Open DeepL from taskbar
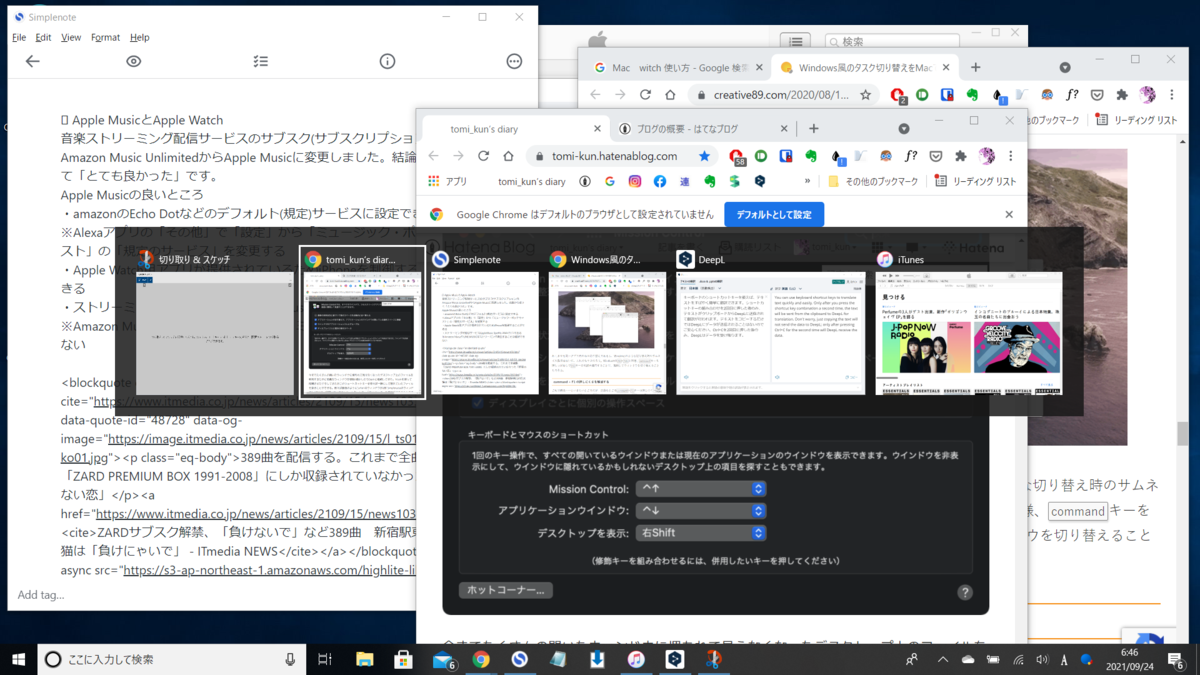The image size is (1200, 675). pyautogui.click(x=675, y=659)
